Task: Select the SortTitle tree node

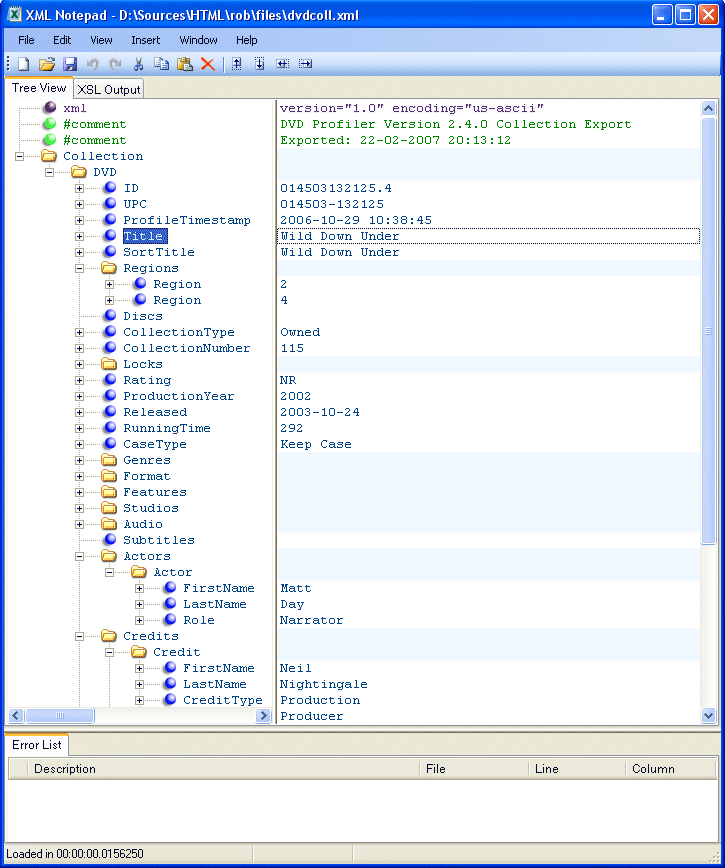Action: point(159,252)
